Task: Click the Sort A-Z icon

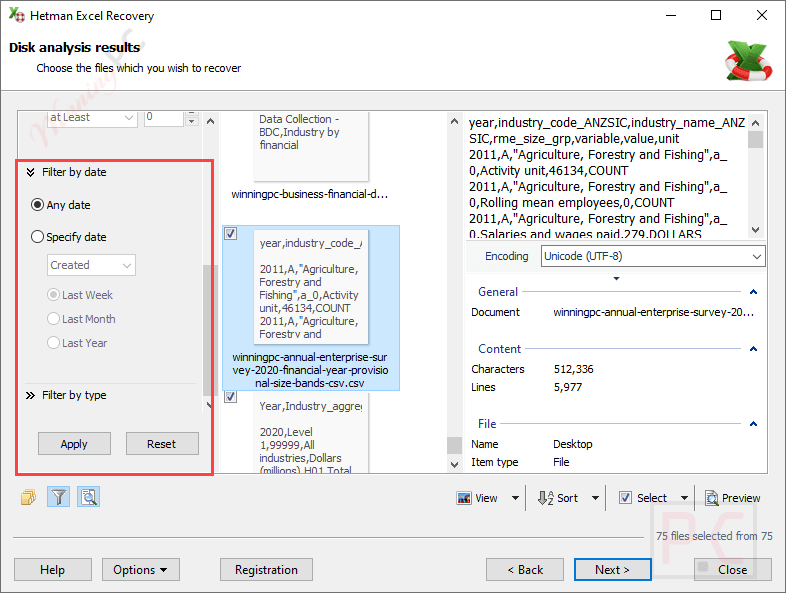Action: (545, 498)
